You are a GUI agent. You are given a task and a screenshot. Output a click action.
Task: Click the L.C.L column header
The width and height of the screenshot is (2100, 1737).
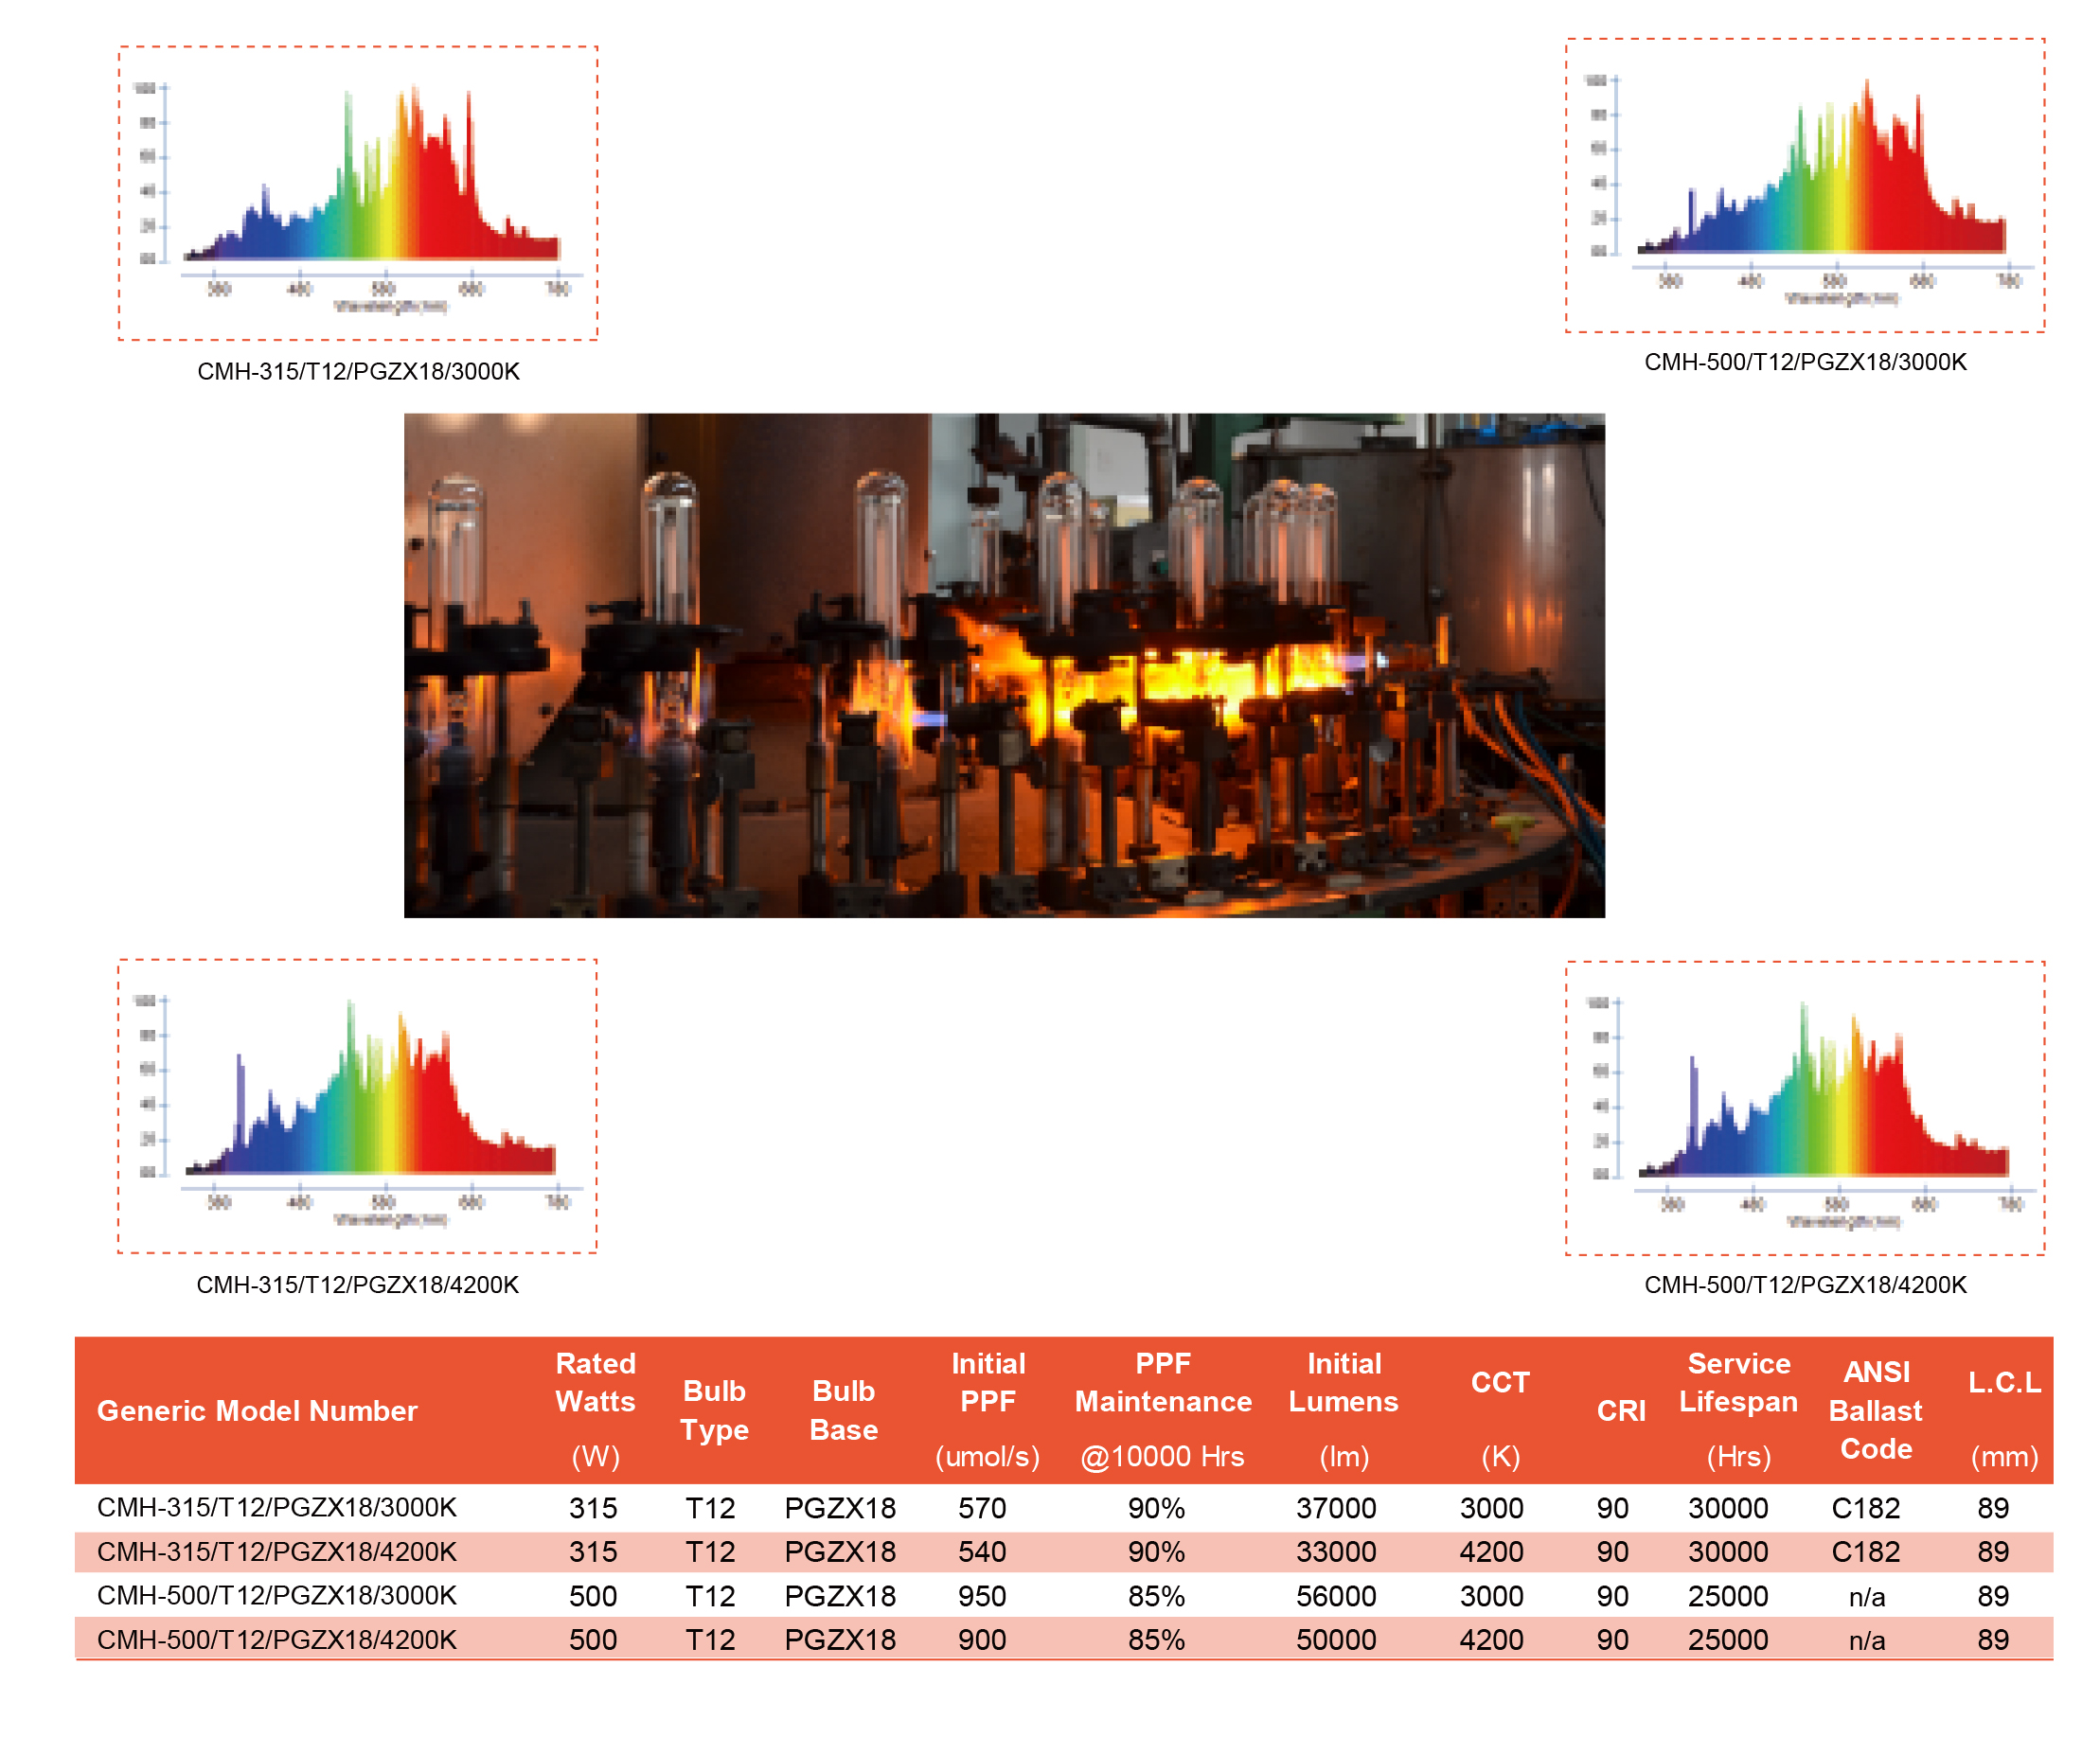(x=2003, y=1410)
